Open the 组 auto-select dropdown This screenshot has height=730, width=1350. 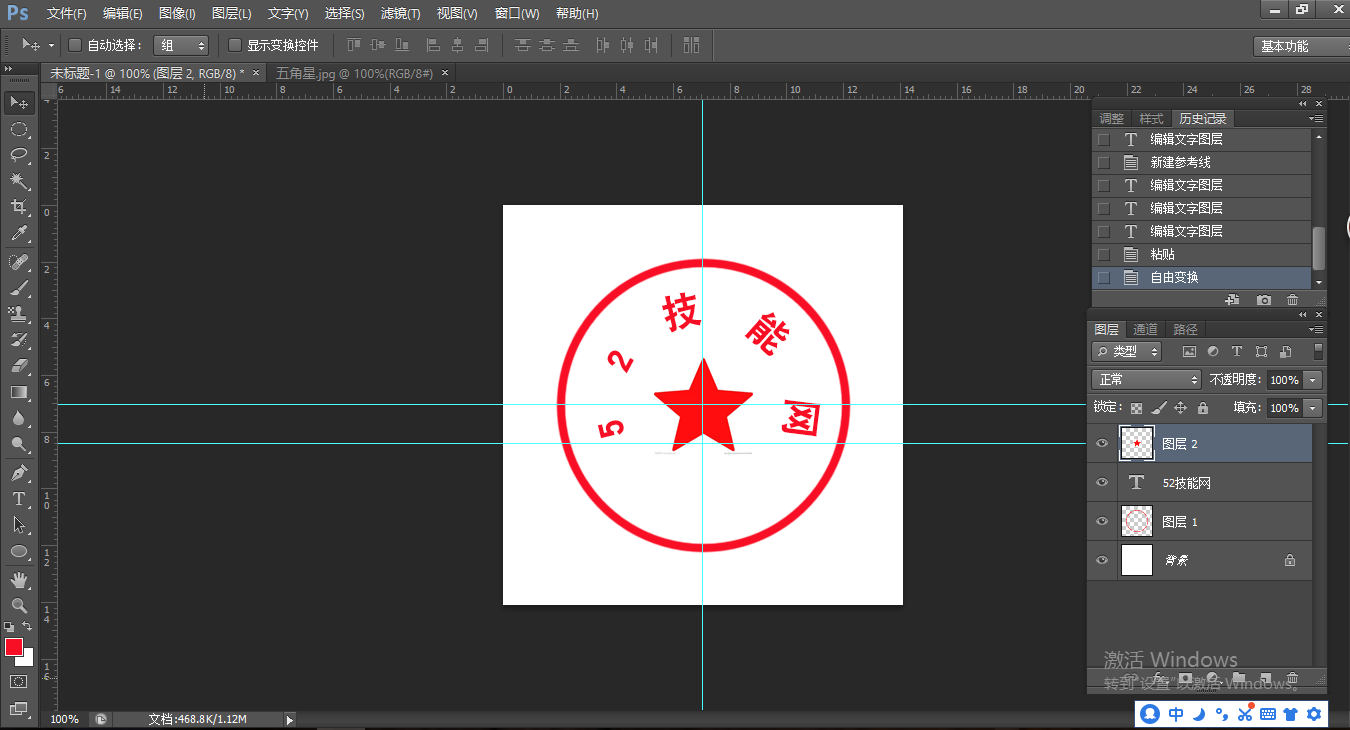tap(181, 45)
